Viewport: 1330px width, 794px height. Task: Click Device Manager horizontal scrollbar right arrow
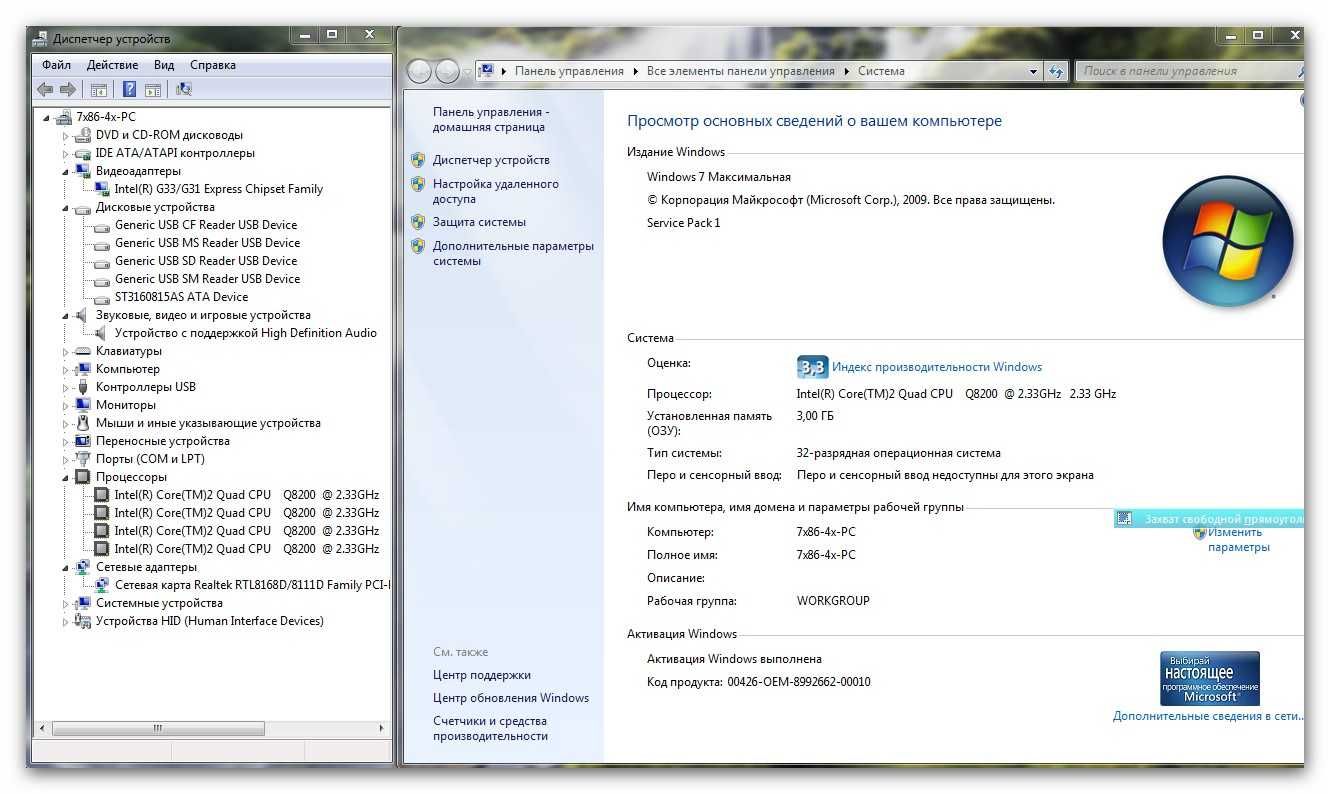pos(383,729)
